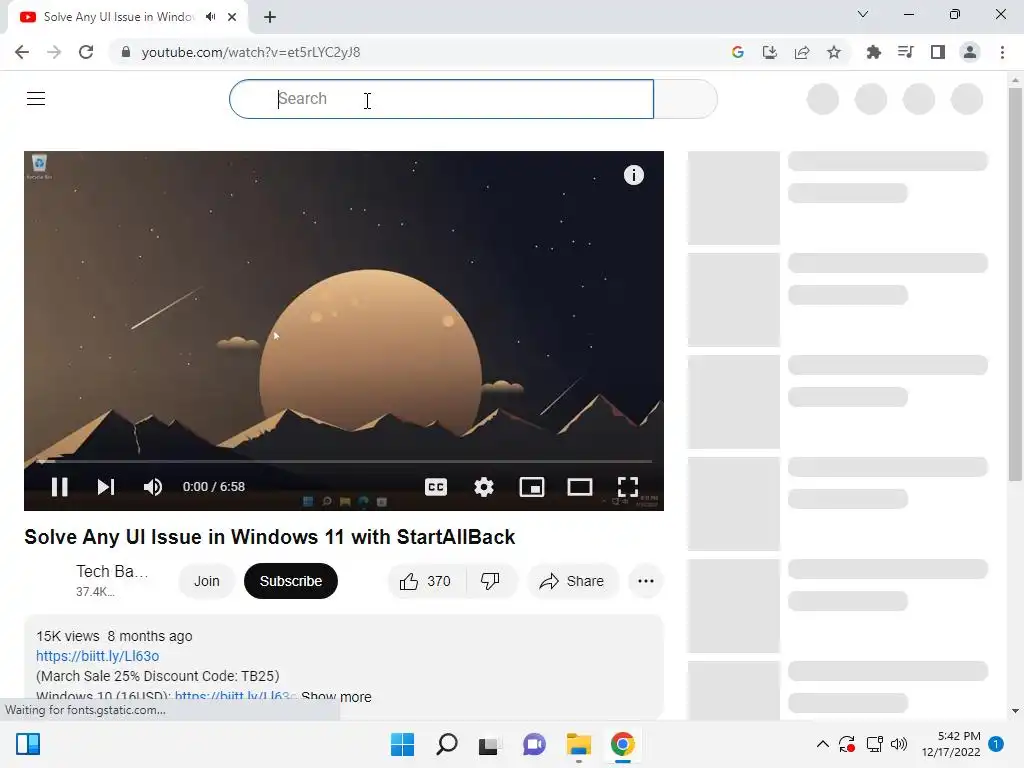Select the address bar URL
1024x768 pixels.
(x=251, y=52)
